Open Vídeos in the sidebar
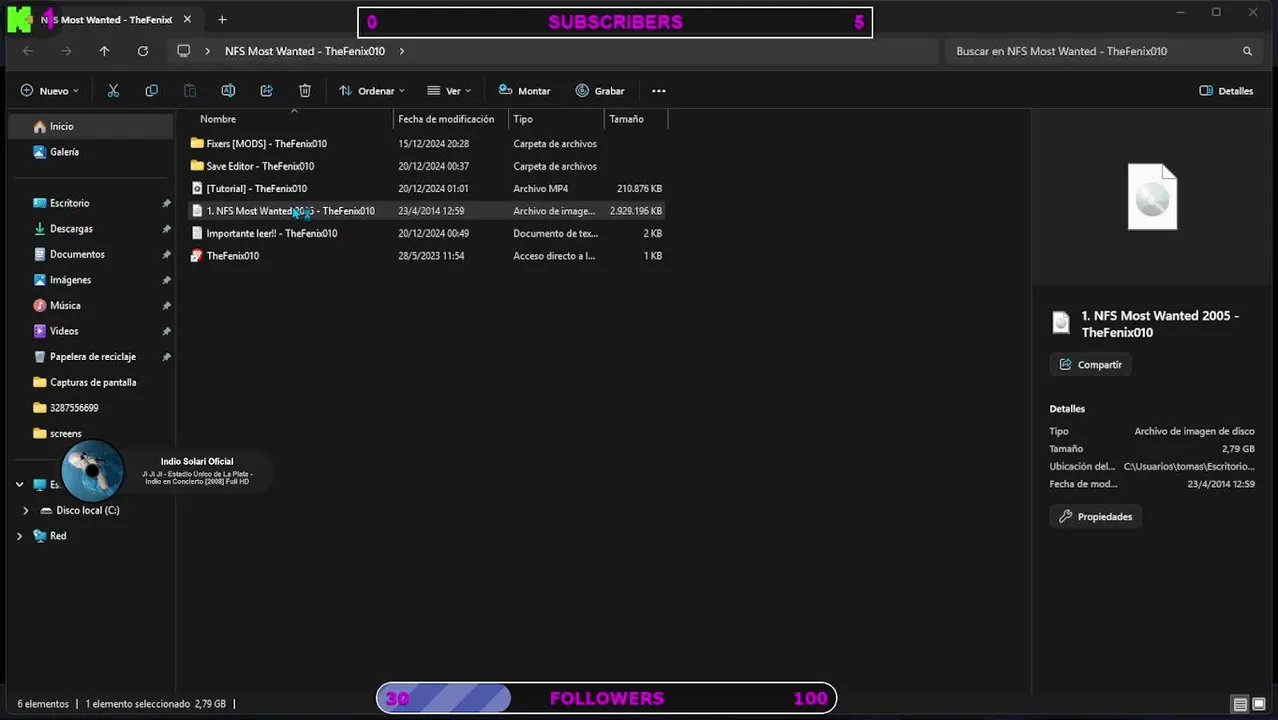Screen dimensions: 1278x720 [63, 331]
